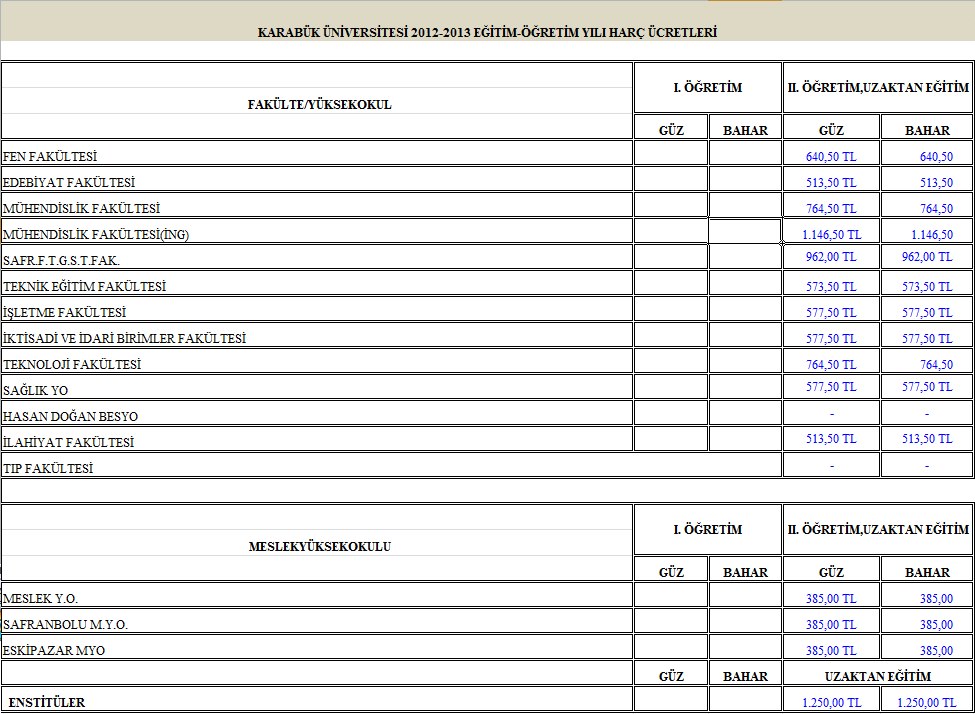Click GÜZ 573,50 TL in TEKNİK EĞİTİM row
The width and height of the screenshot is (975, 714).
point(831,287)
